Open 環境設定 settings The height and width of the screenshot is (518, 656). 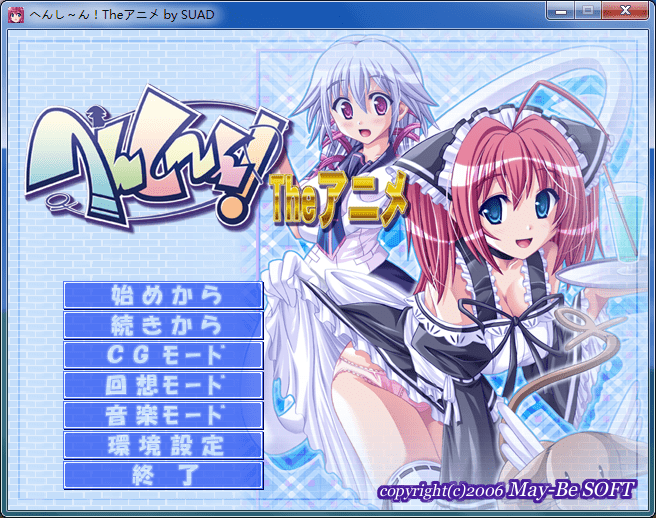click(163, 445)
